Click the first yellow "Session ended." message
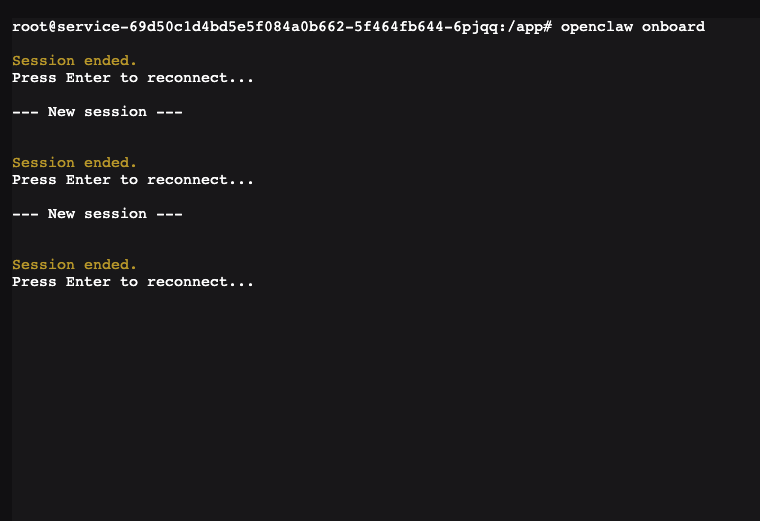This screenshot has height=521, width=760. click(x=74, y=61)
